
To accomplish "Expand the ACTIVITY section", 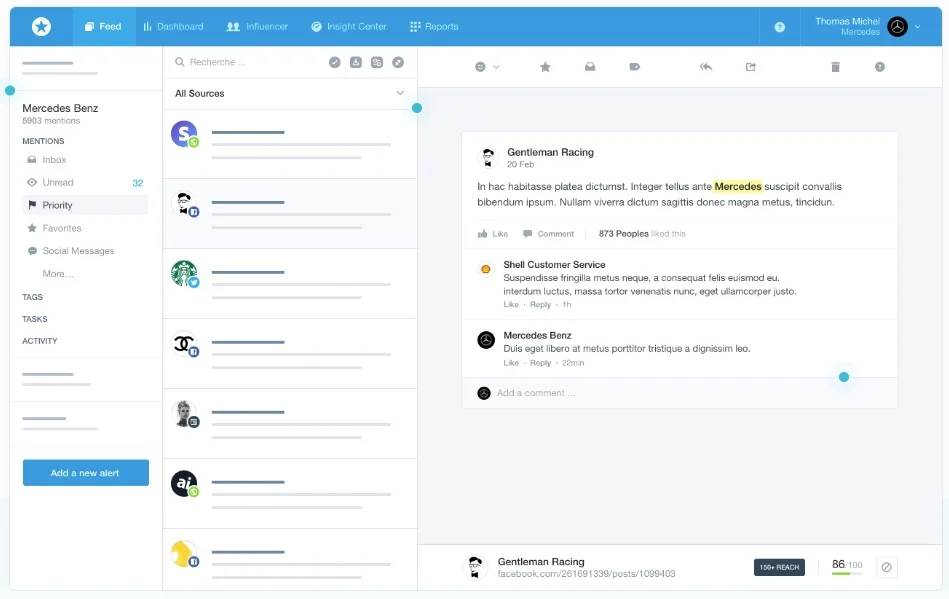I will coord(40,341).
